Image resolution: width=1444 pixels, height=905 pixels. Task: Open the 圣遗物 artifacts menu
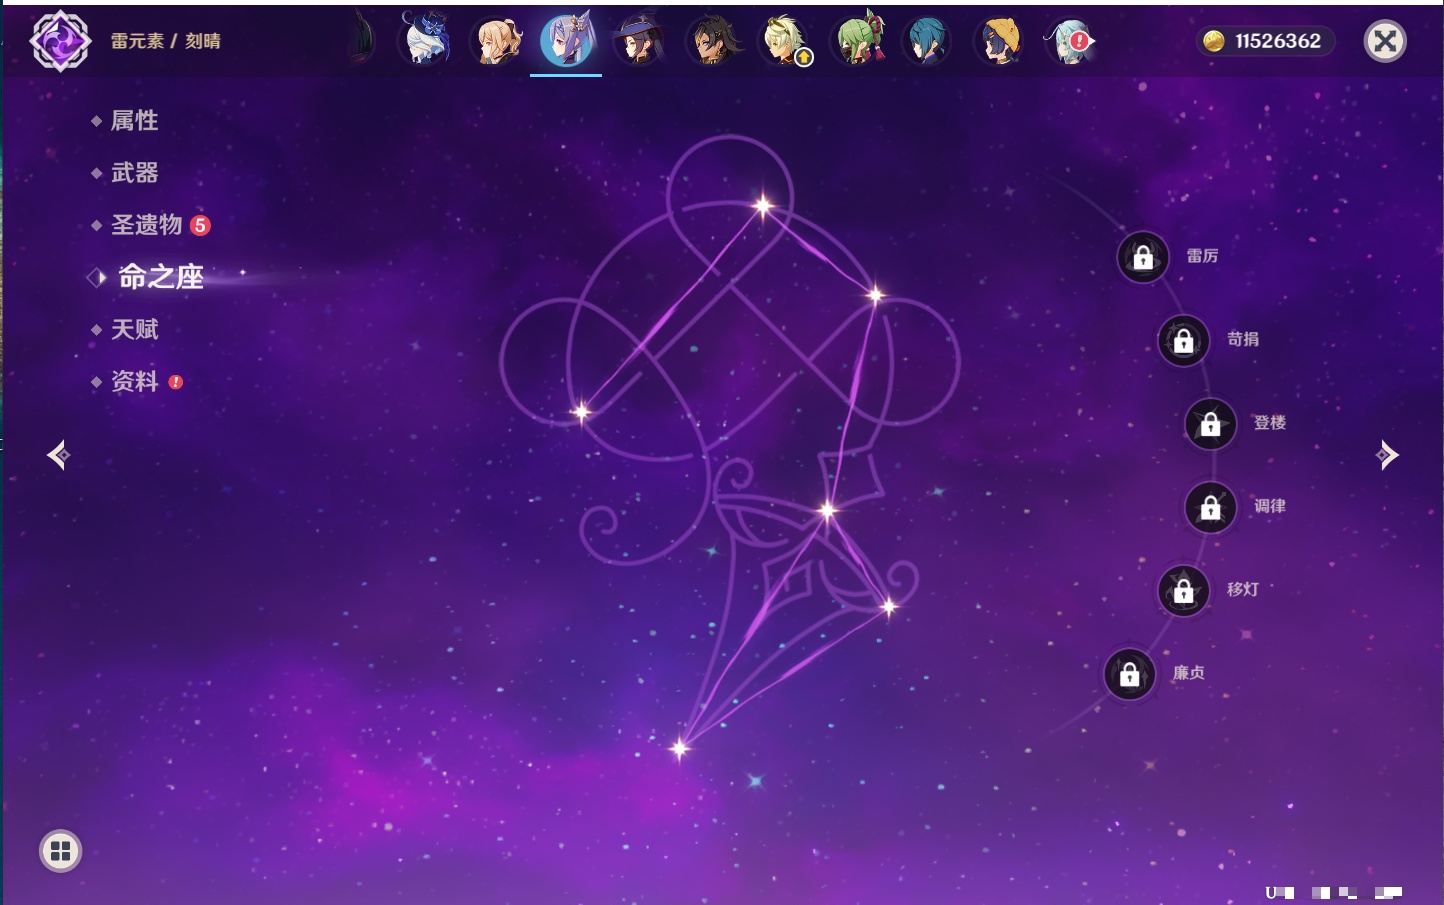(146, 225)
